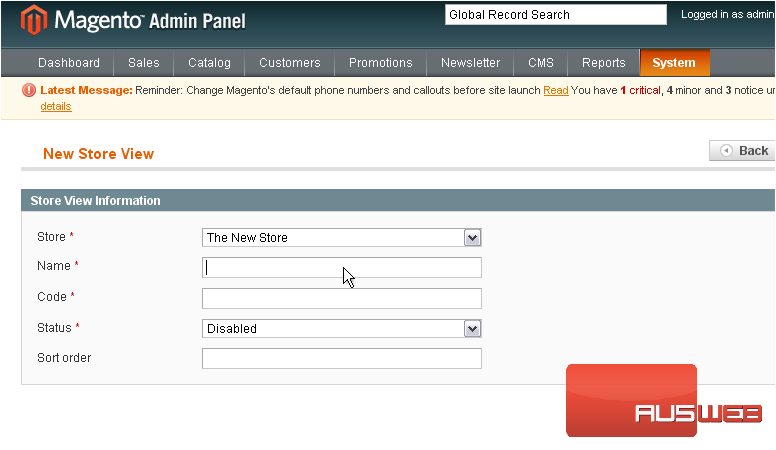Click the Magento logo icon
The width and height of the screenshot is (776, 450).
click(x=34, y=19)
